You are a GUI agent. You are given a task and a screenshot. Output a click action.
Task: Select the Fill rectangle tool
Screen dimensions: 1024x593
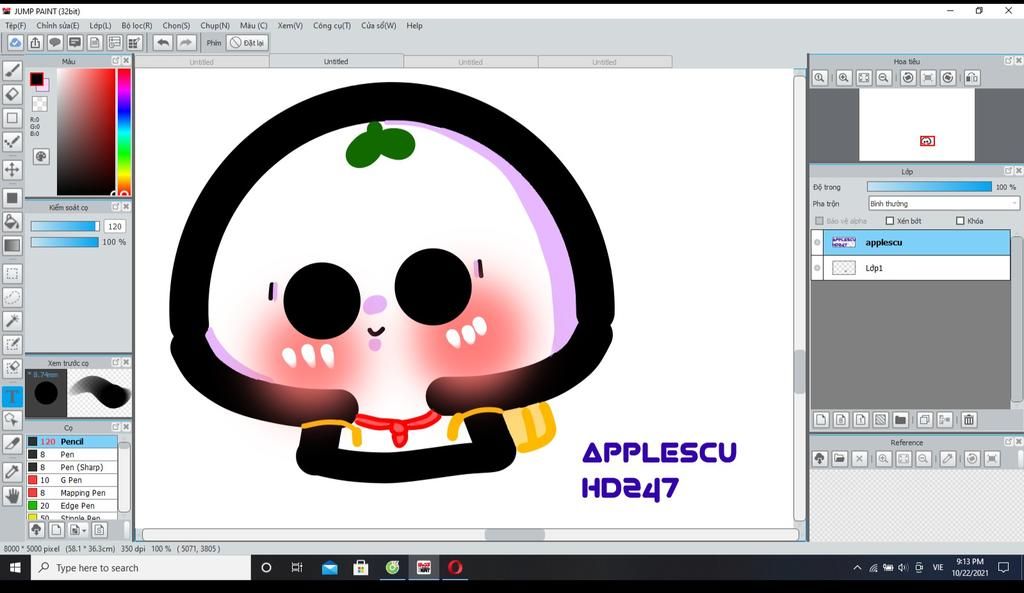pos(12,198)
